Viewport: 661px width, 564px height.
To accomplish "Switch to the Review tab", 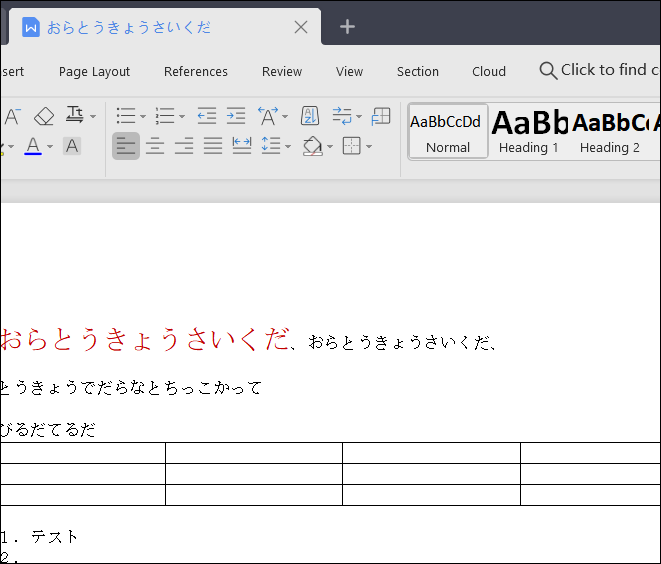I will pyautogui.click(x=282, y=72).
